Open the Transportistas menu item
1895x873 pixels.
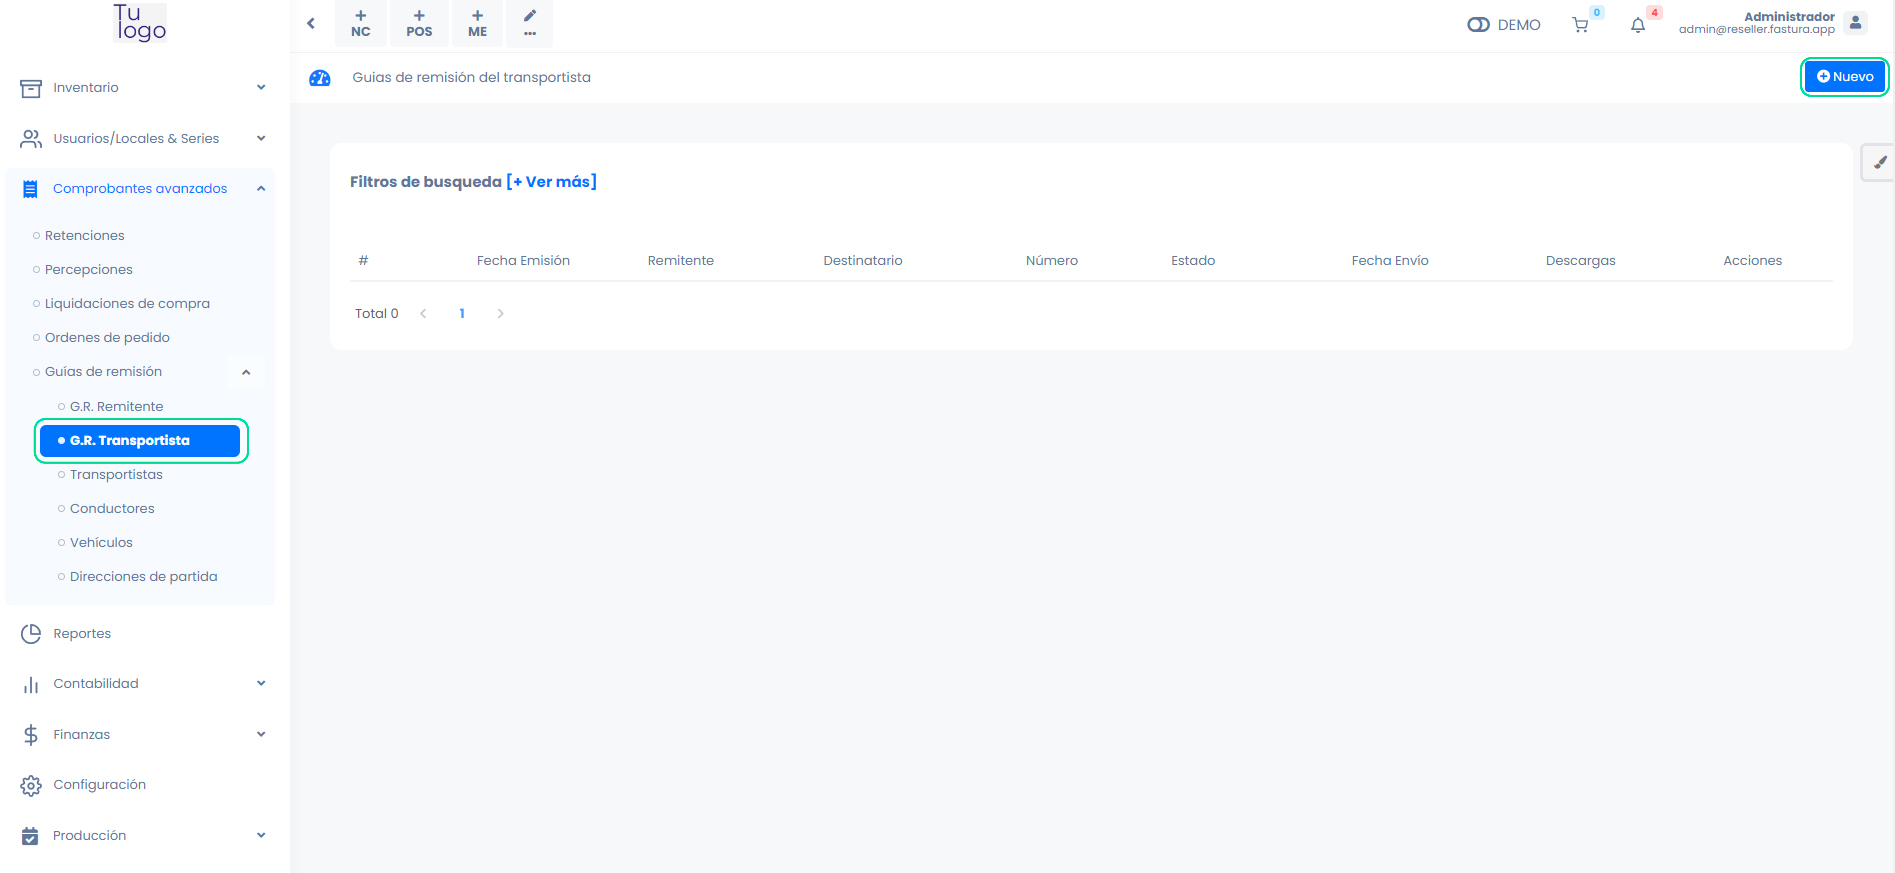pyautogui.click(x=116, y=475)
